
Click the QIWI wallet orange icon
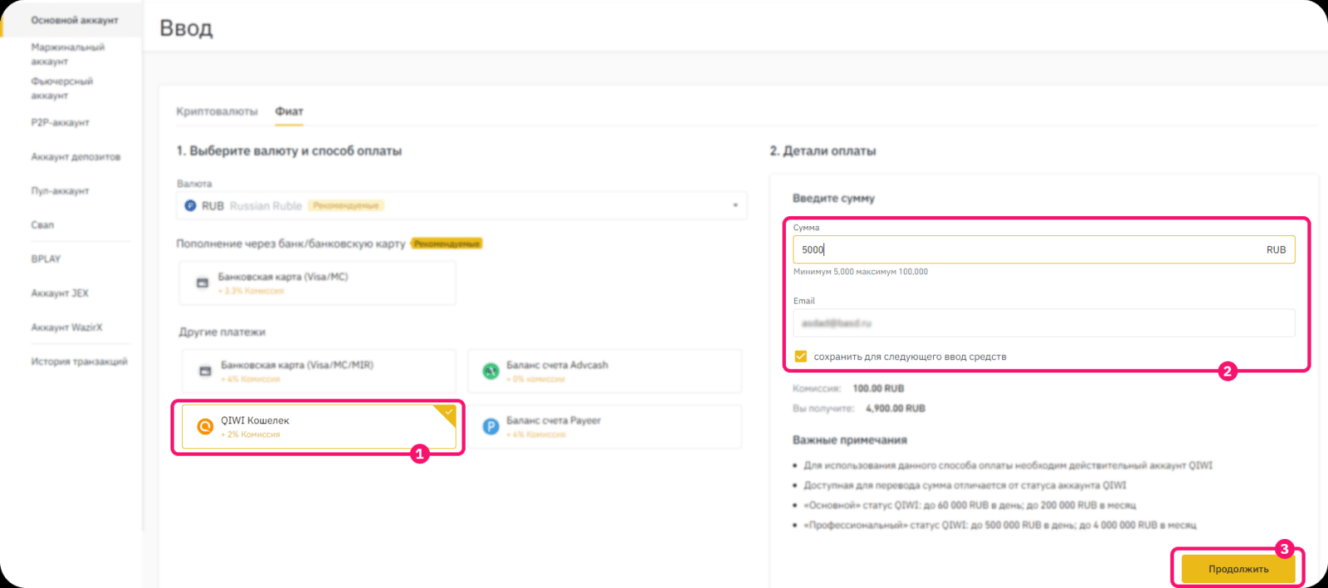pyautogui.click(x=205, y=427)
